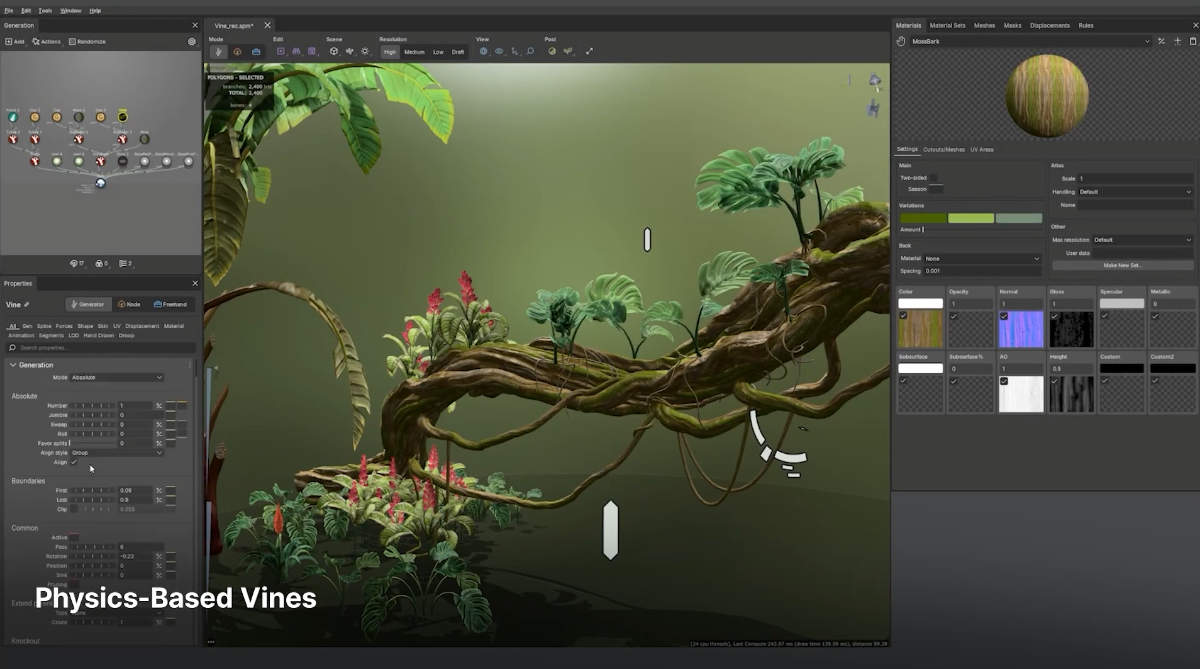The image size is (1200, 669).
Task: Click the View axes icon
Action: (515, 51)
